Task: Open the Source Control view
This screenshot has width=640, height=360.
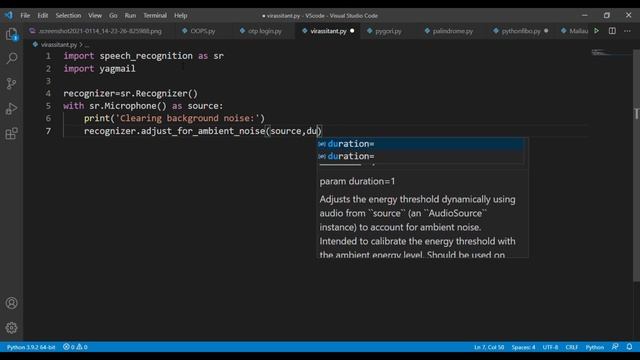Action: pyautogui.click(x=11, y=84)
